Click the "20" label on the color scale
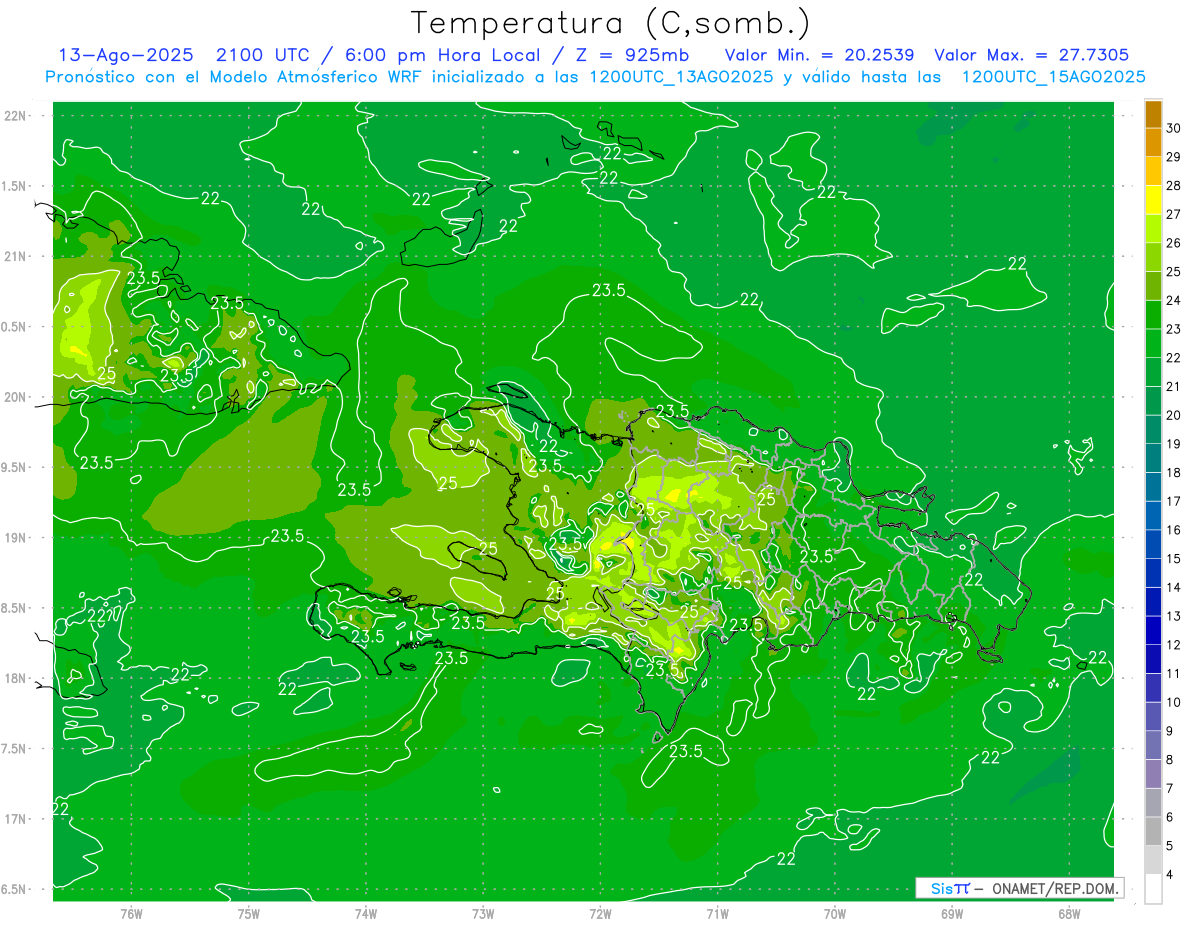Image resolution: width=1200 pixels, height=927 pixels. point(1174,415)
